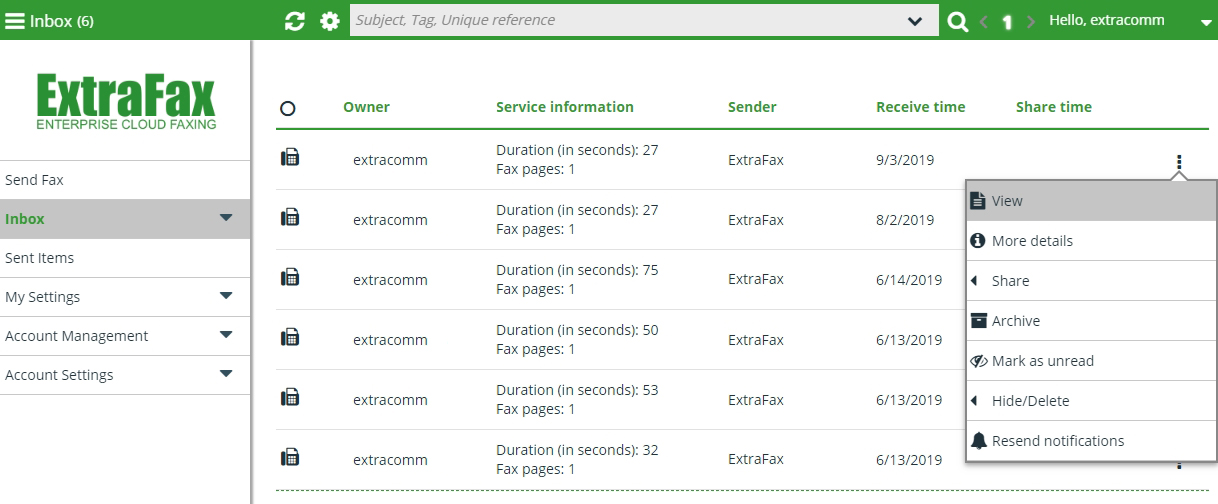Open the hamburger menu next to Inbox
This screenshot has width=1218, height=504.
coord(15,21)
